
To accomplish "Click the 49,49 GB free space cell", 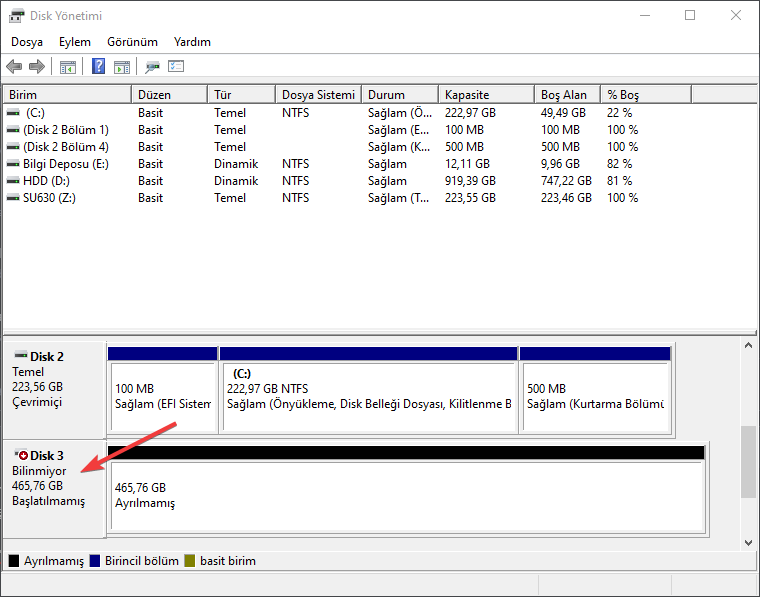I will (563, 113).
